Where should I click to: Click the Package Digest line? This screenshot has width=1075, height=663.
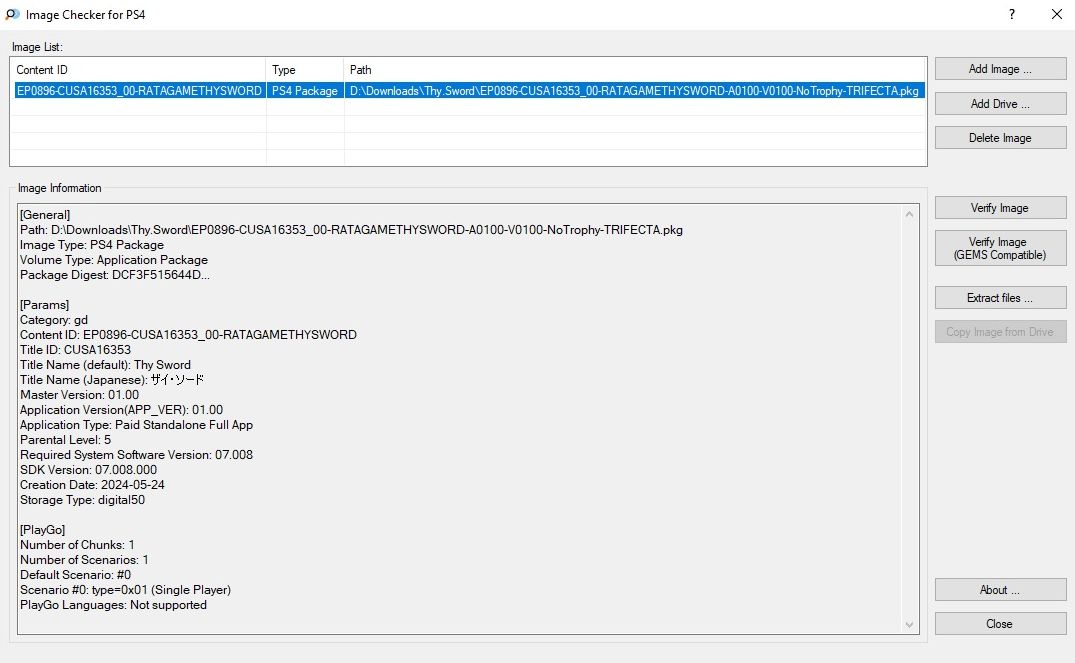click(114, 275)
